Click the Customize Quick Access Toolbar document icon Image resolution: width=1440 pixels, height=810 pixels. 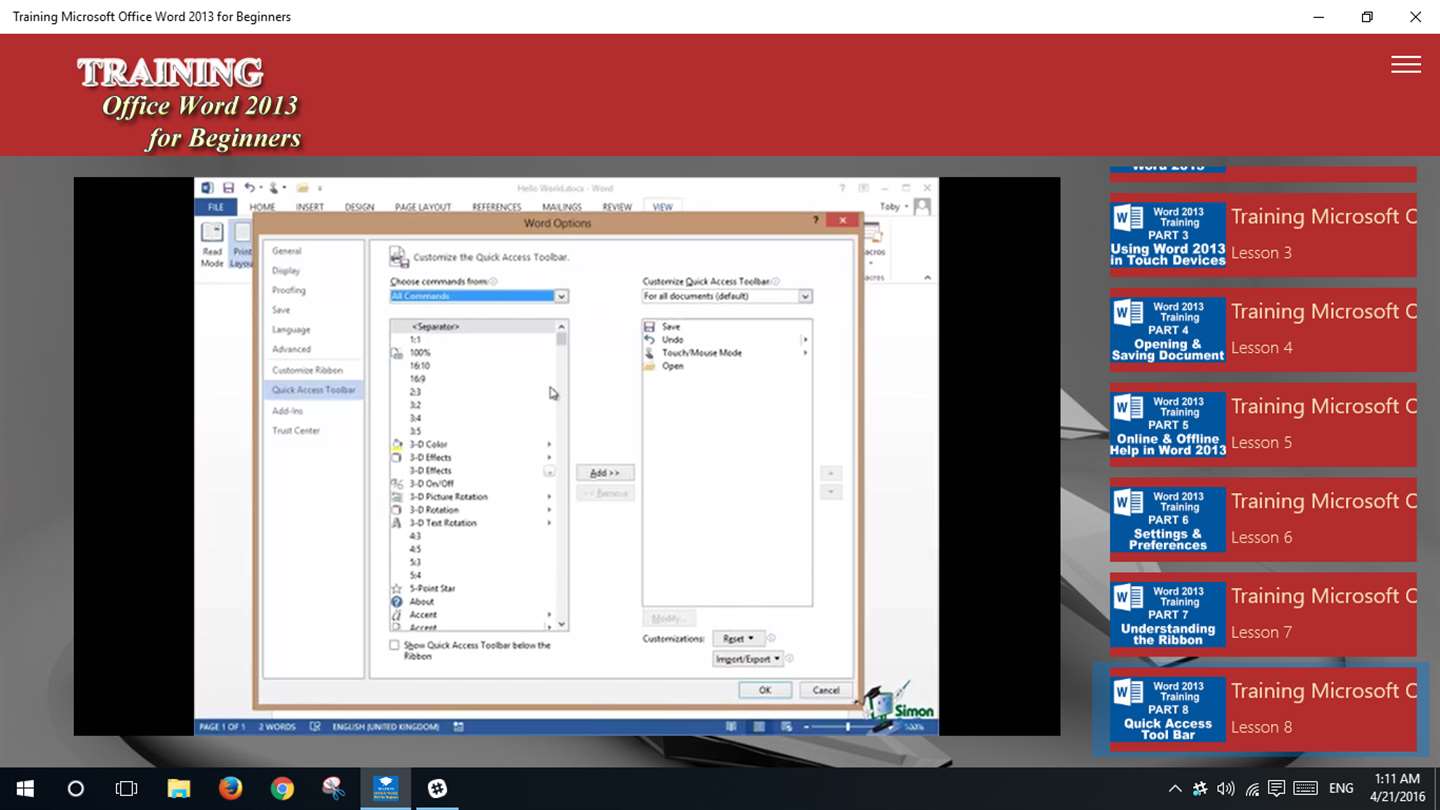(x=399, y=257)
